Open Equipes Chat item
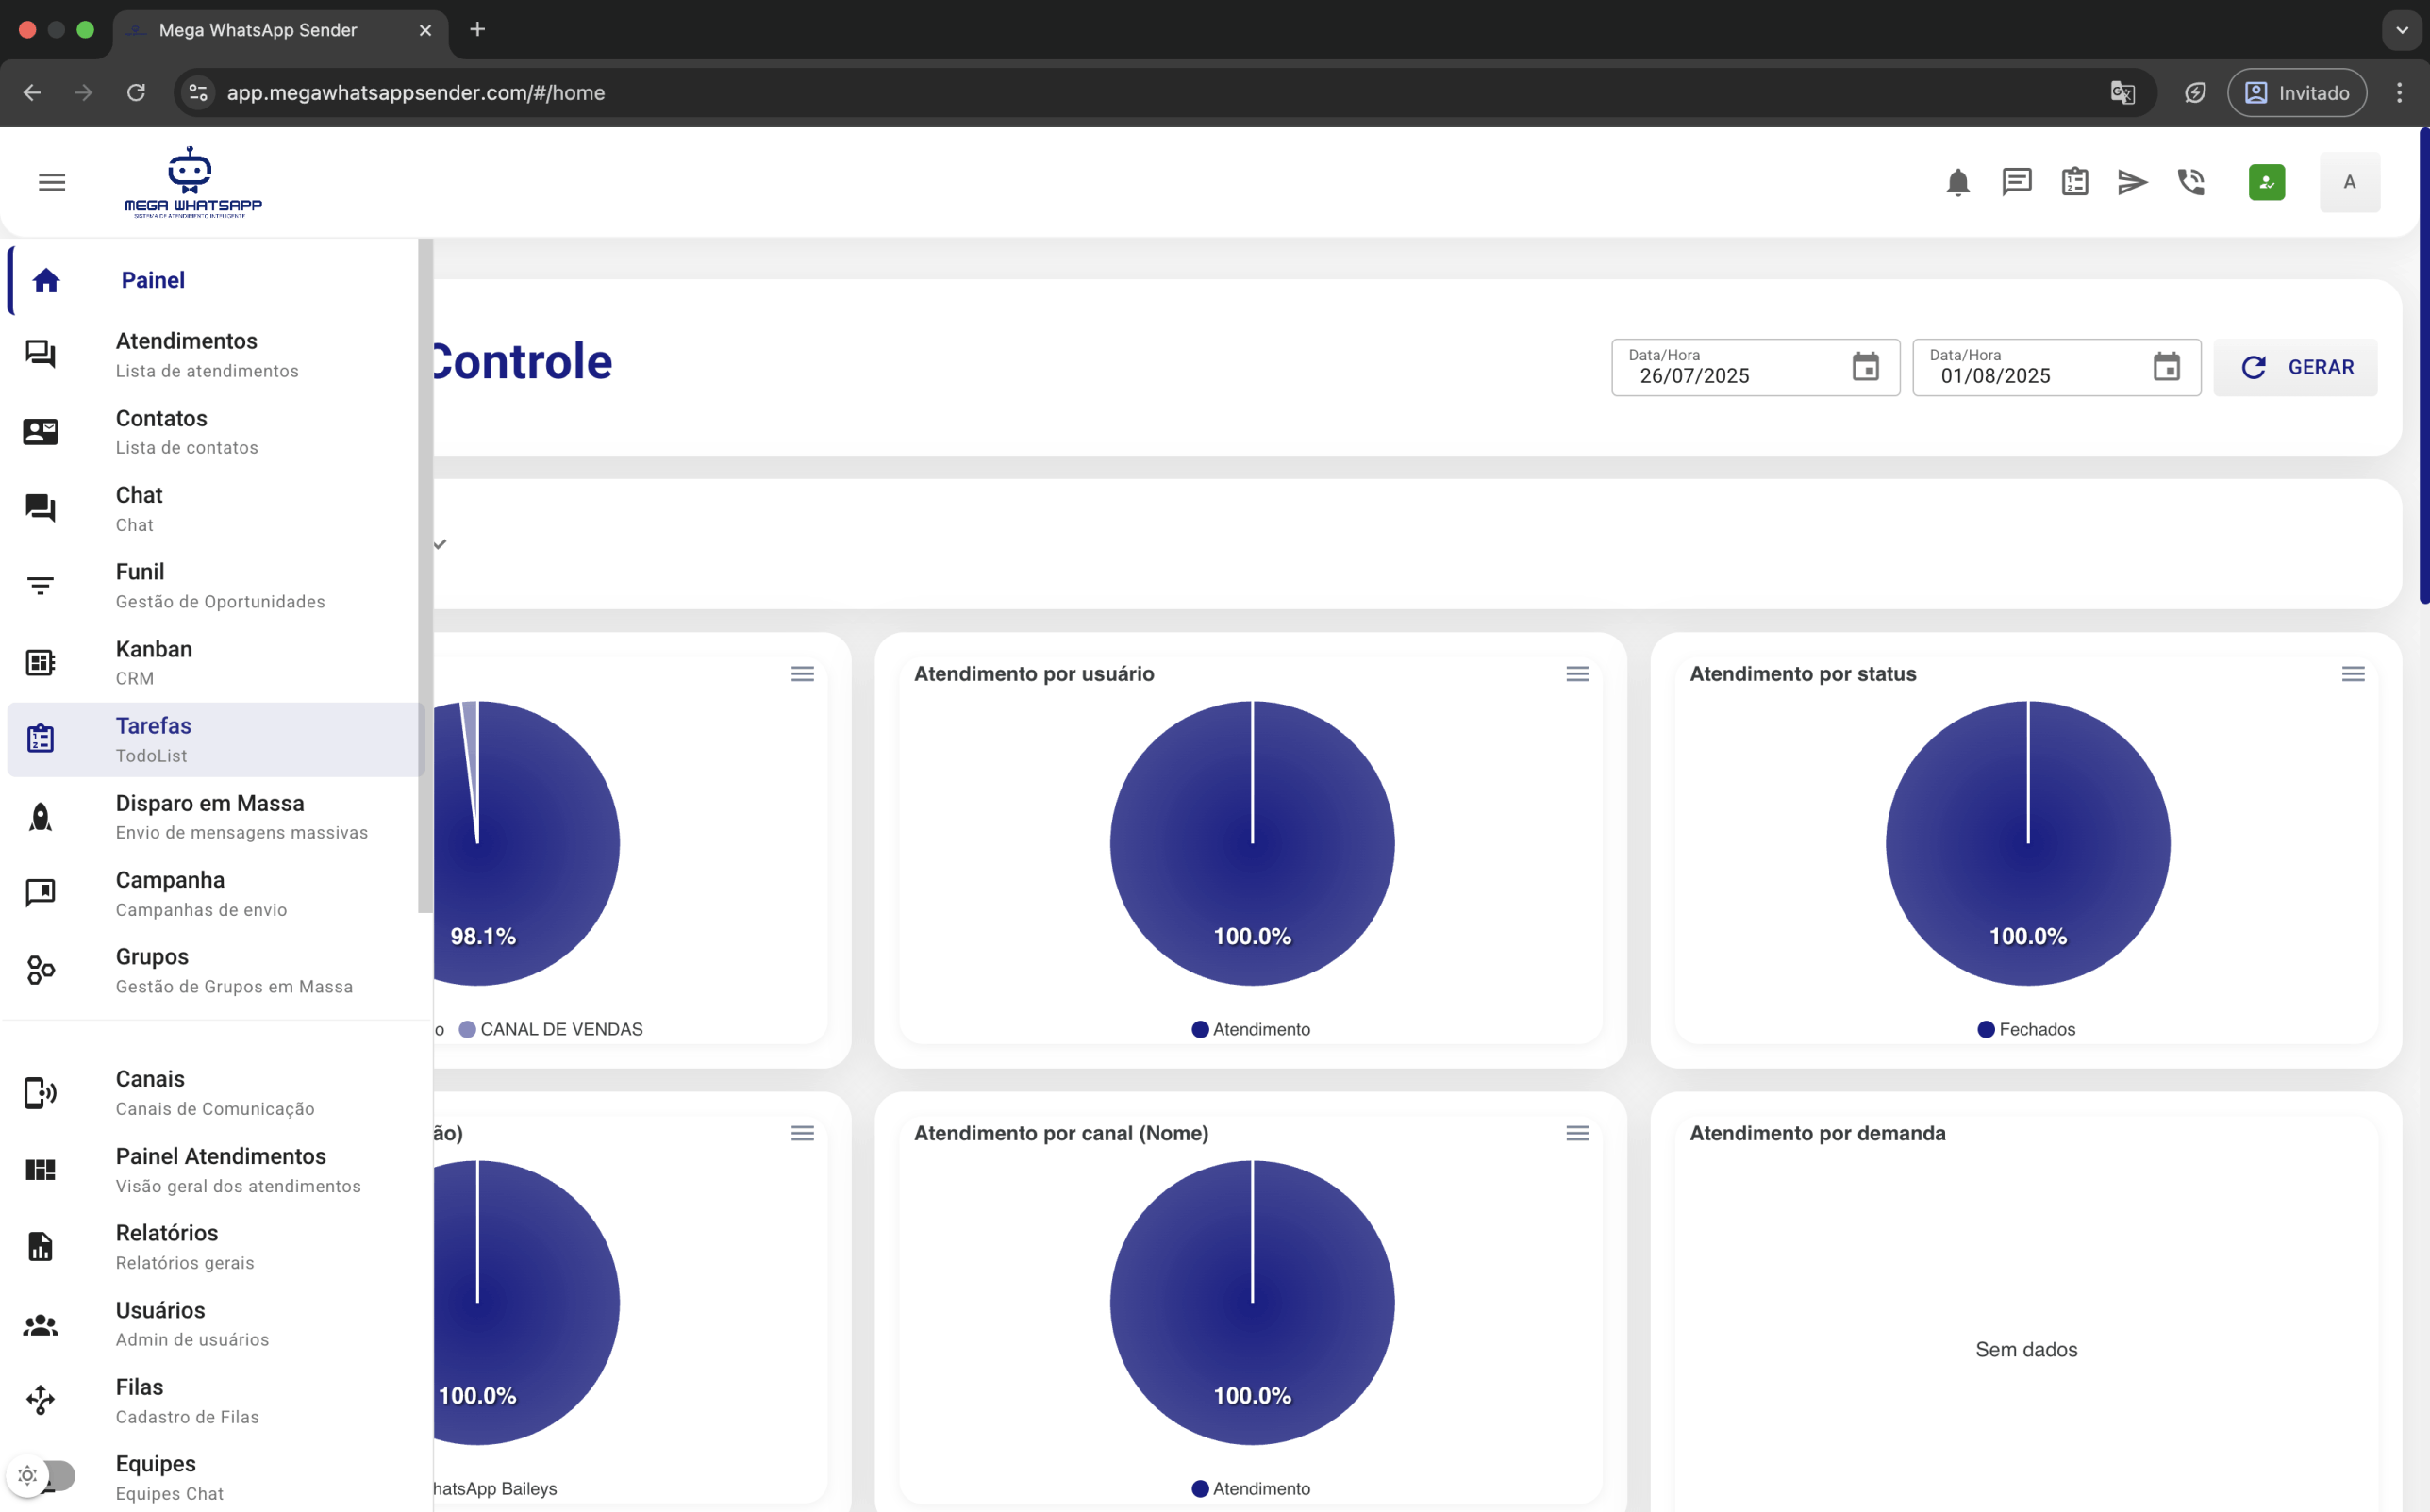This screenshot has height=1512, width=2430. click(216, 1478)
